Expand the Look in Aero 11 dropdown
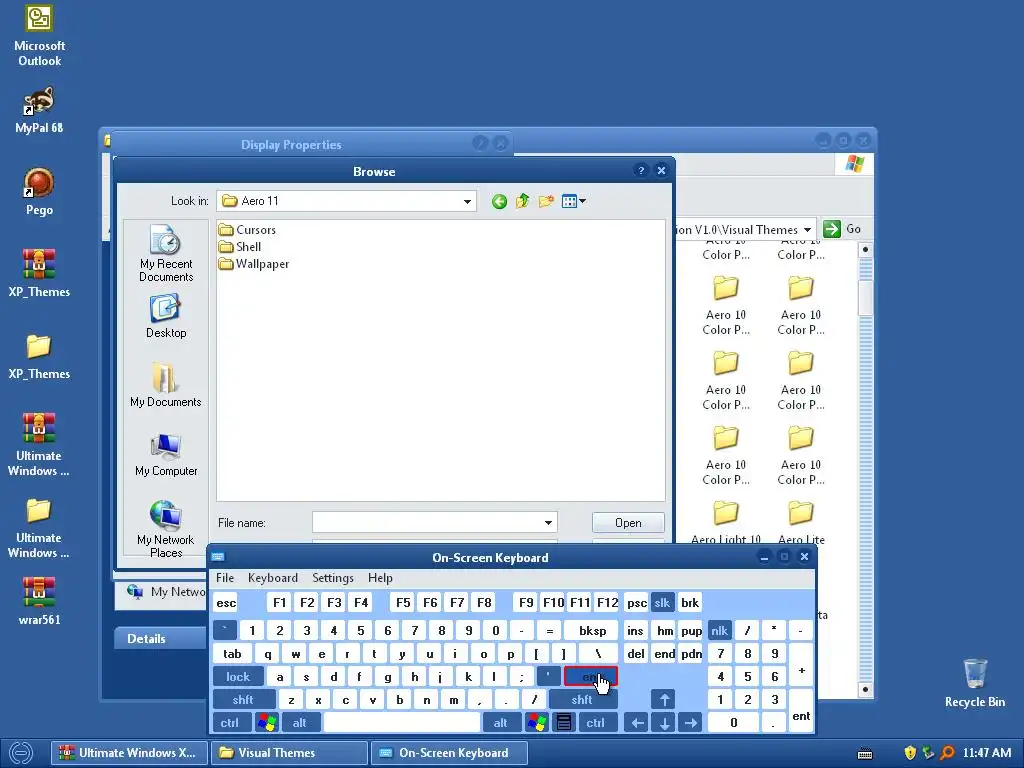The height and width of the screenshot is (768, 1024). [467, 201]
